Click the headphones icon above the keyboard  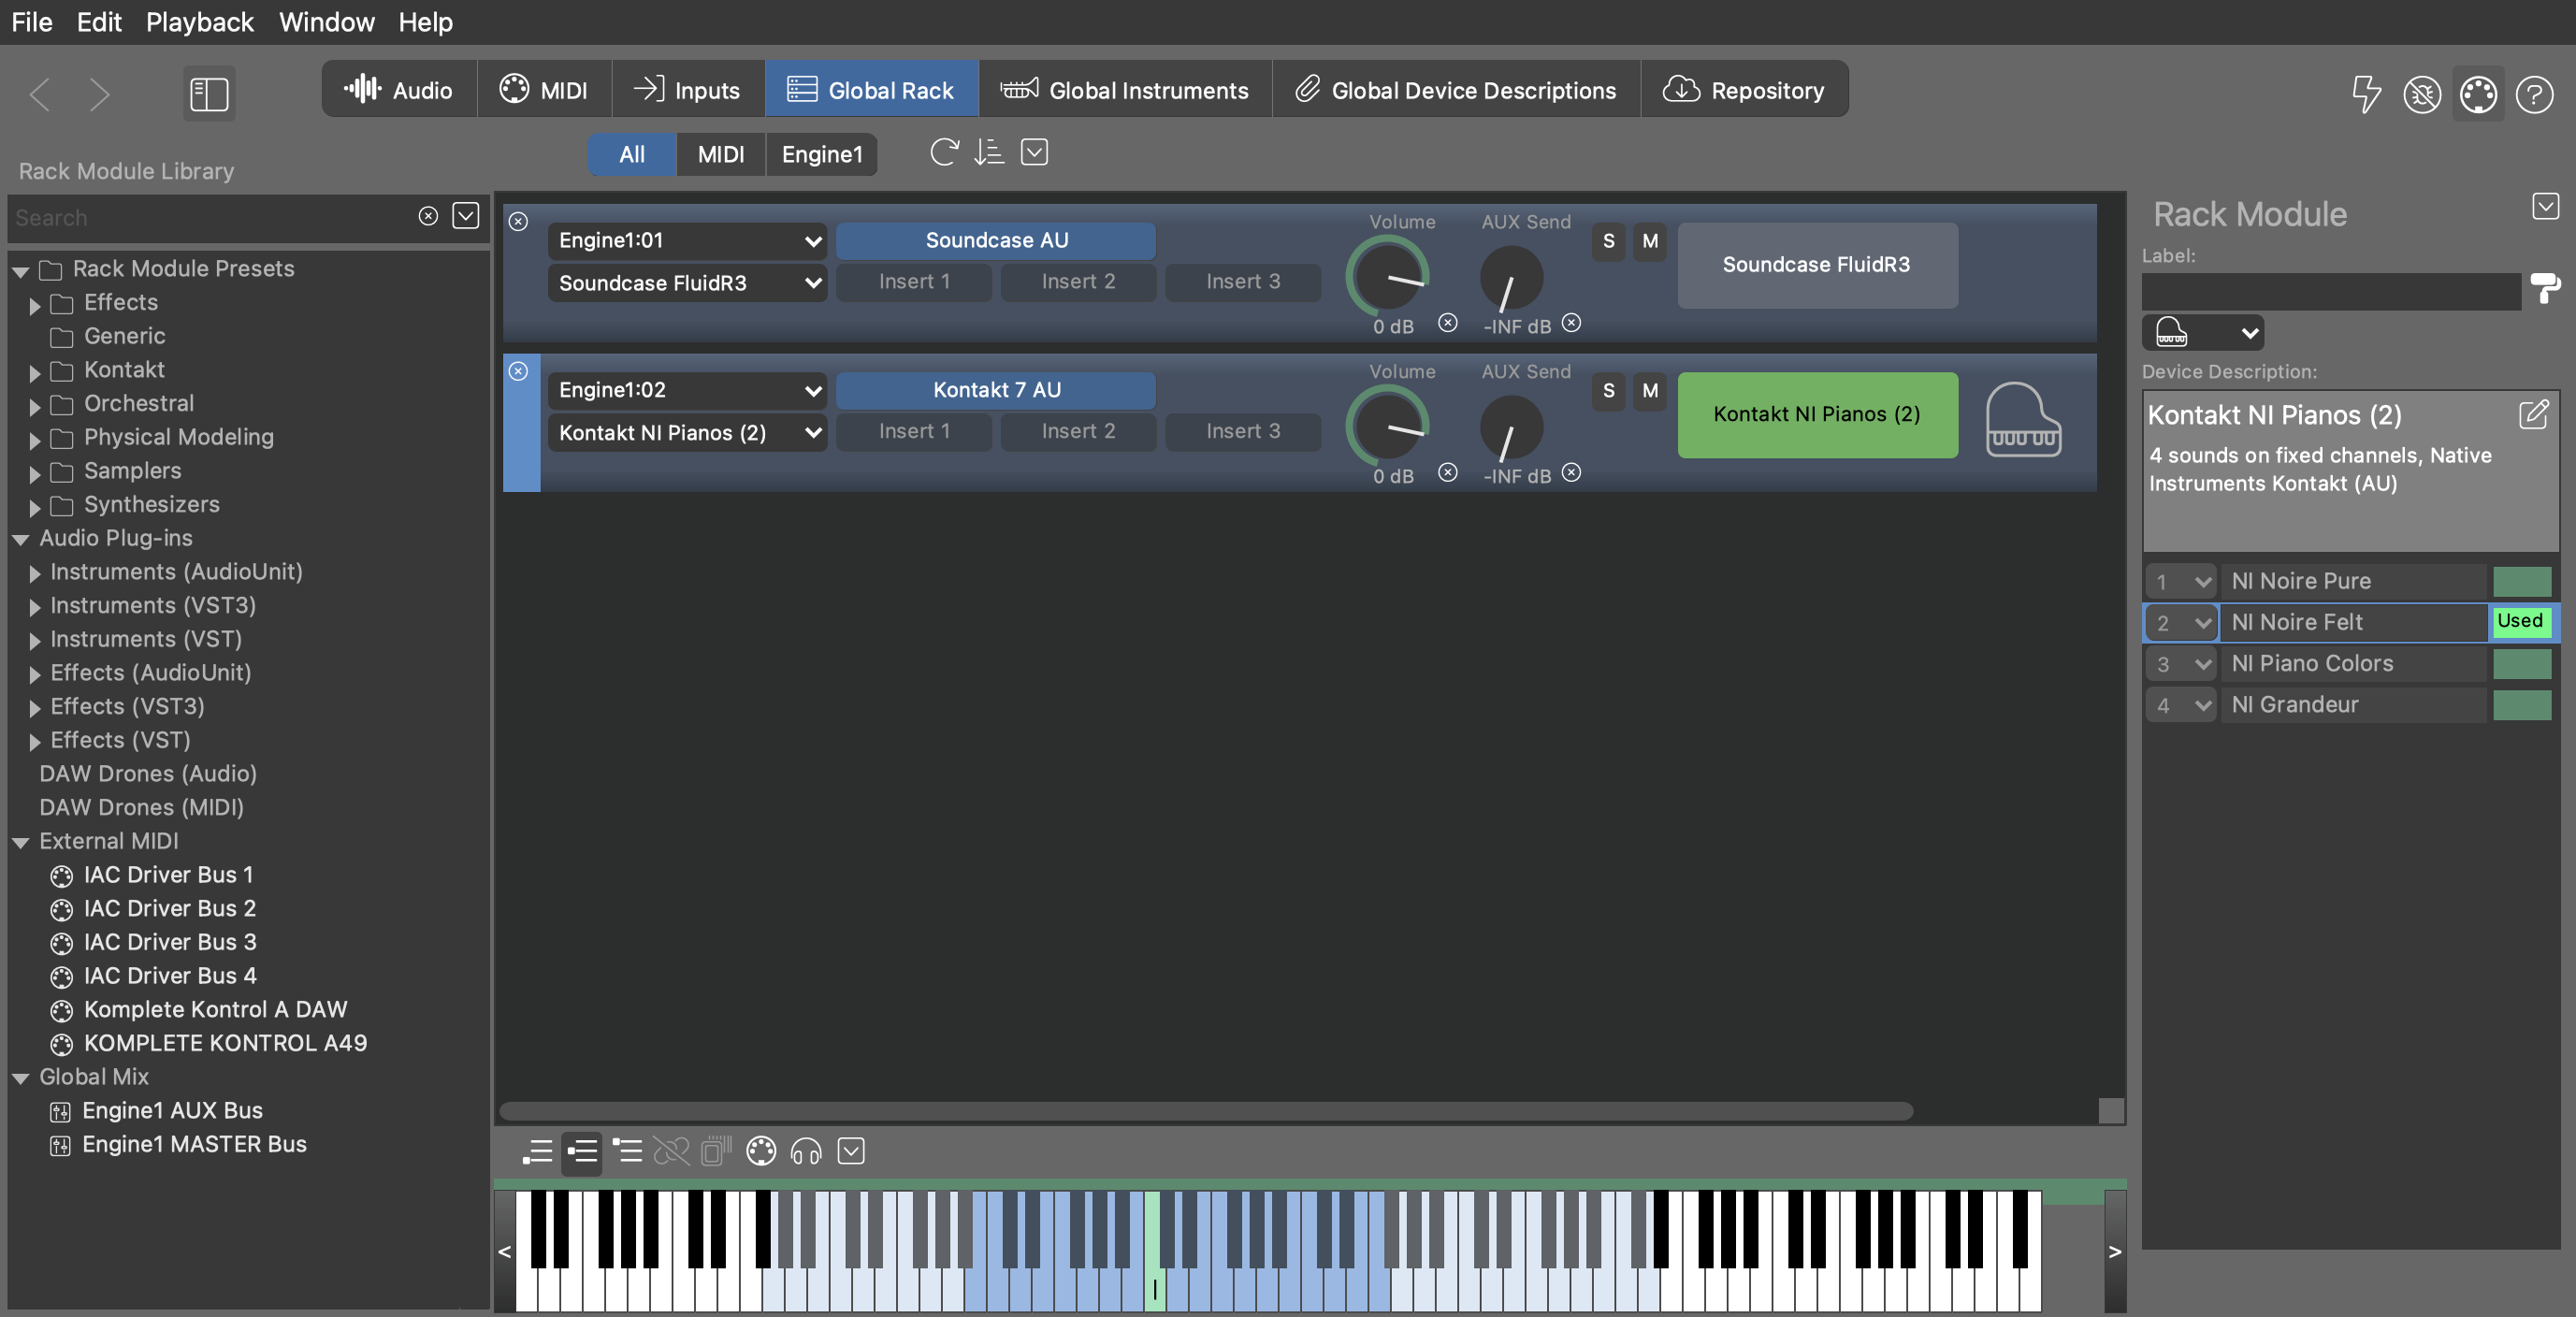pyautogui.click(x=806, y=1151)
